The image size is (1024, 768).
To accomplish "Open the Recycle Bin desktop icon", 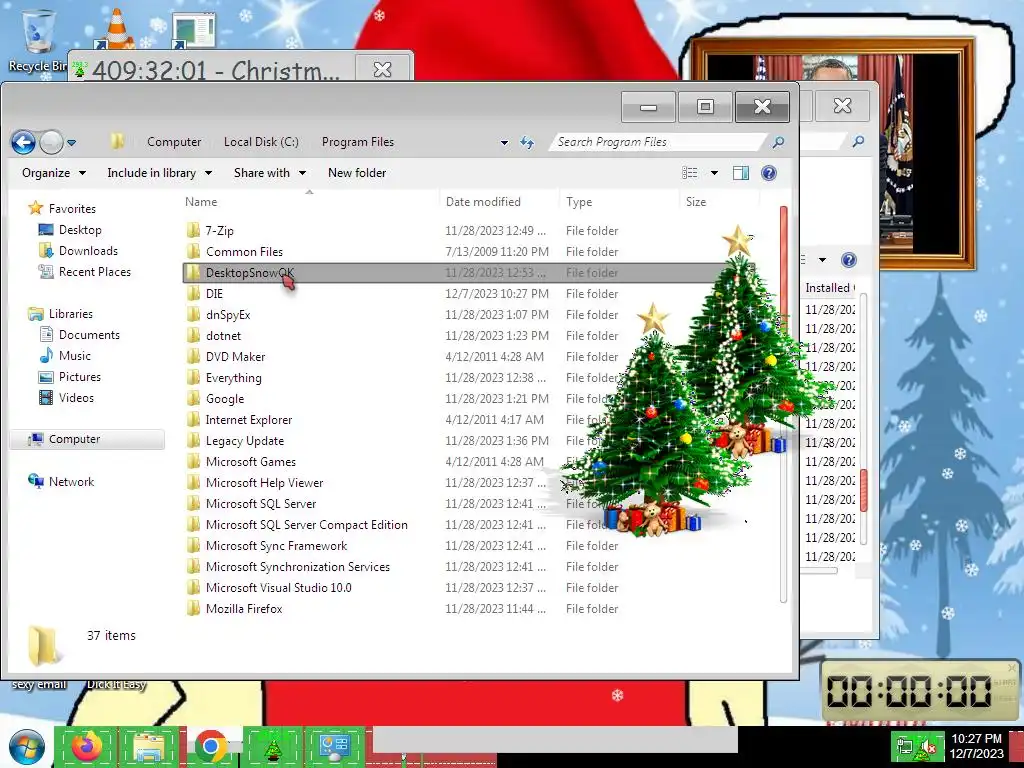I will pyautogui.click(x=37, y=39).
